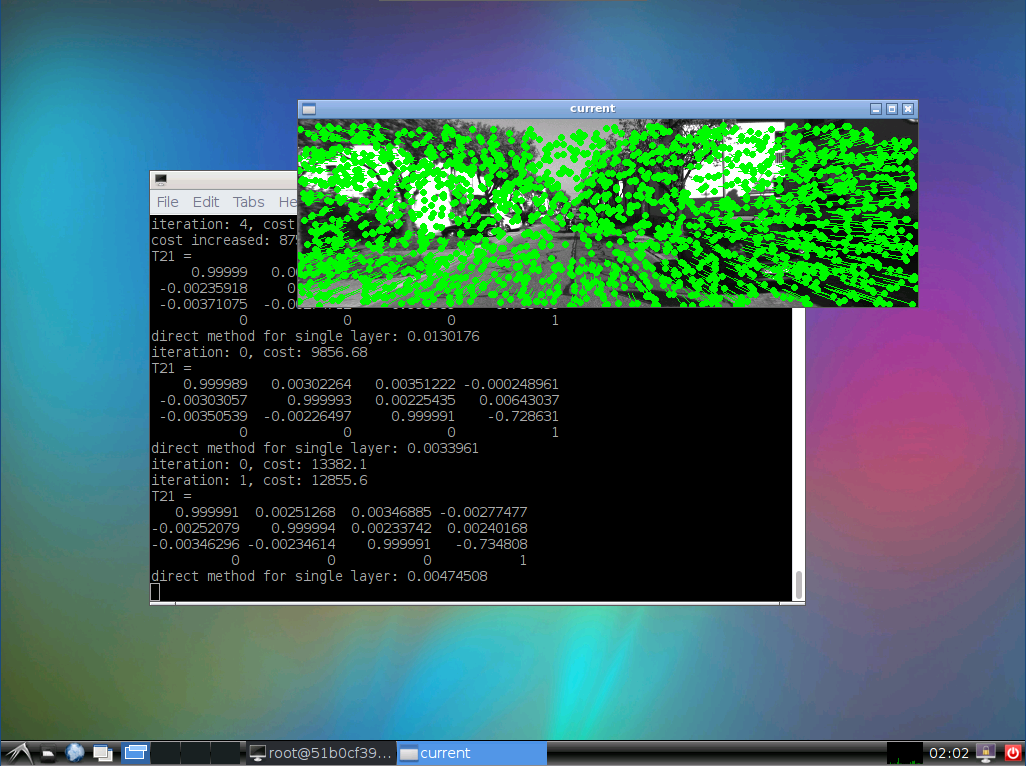Open the partly hidden Help menu in terminal
1026x766 pixels.
click(288, 202)
